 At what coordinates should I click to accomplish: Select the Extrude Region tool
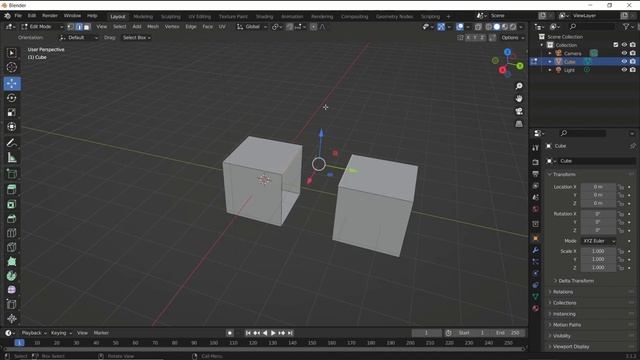click(11, 190)
